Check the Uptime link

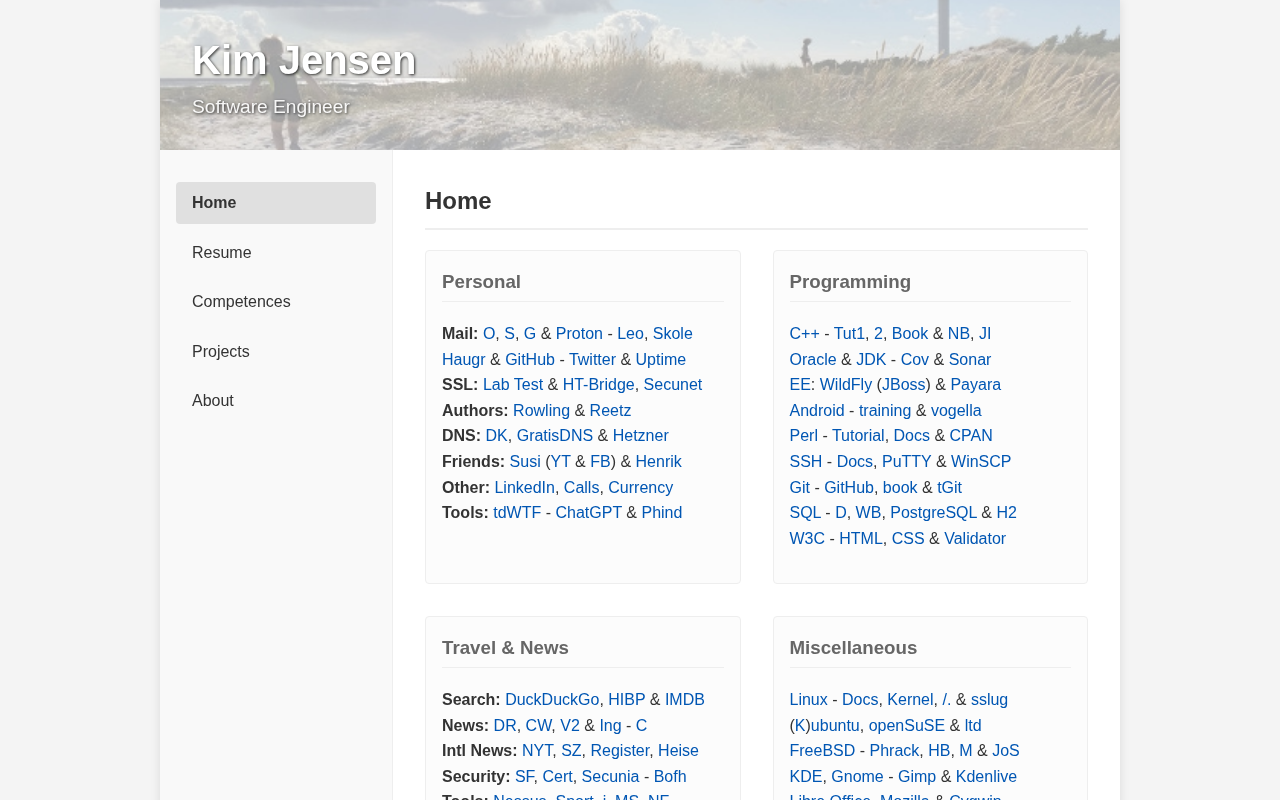[x=661, y=360]
